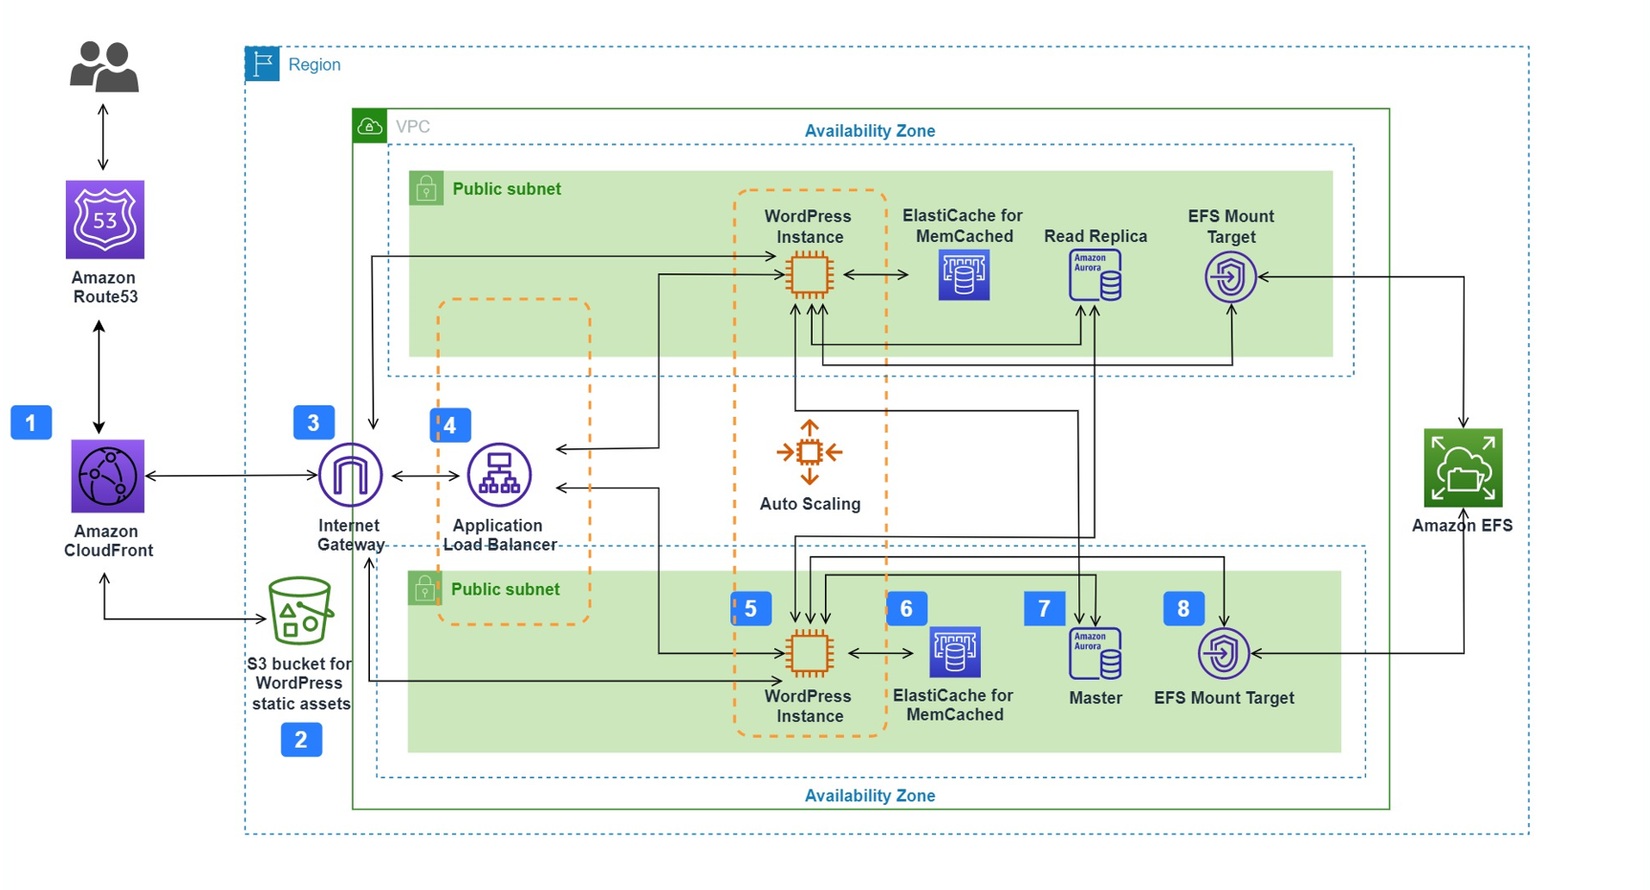This screenshot has height=890, width=1650.
Task: Select the number 7 step badge
Action: 1044,608
